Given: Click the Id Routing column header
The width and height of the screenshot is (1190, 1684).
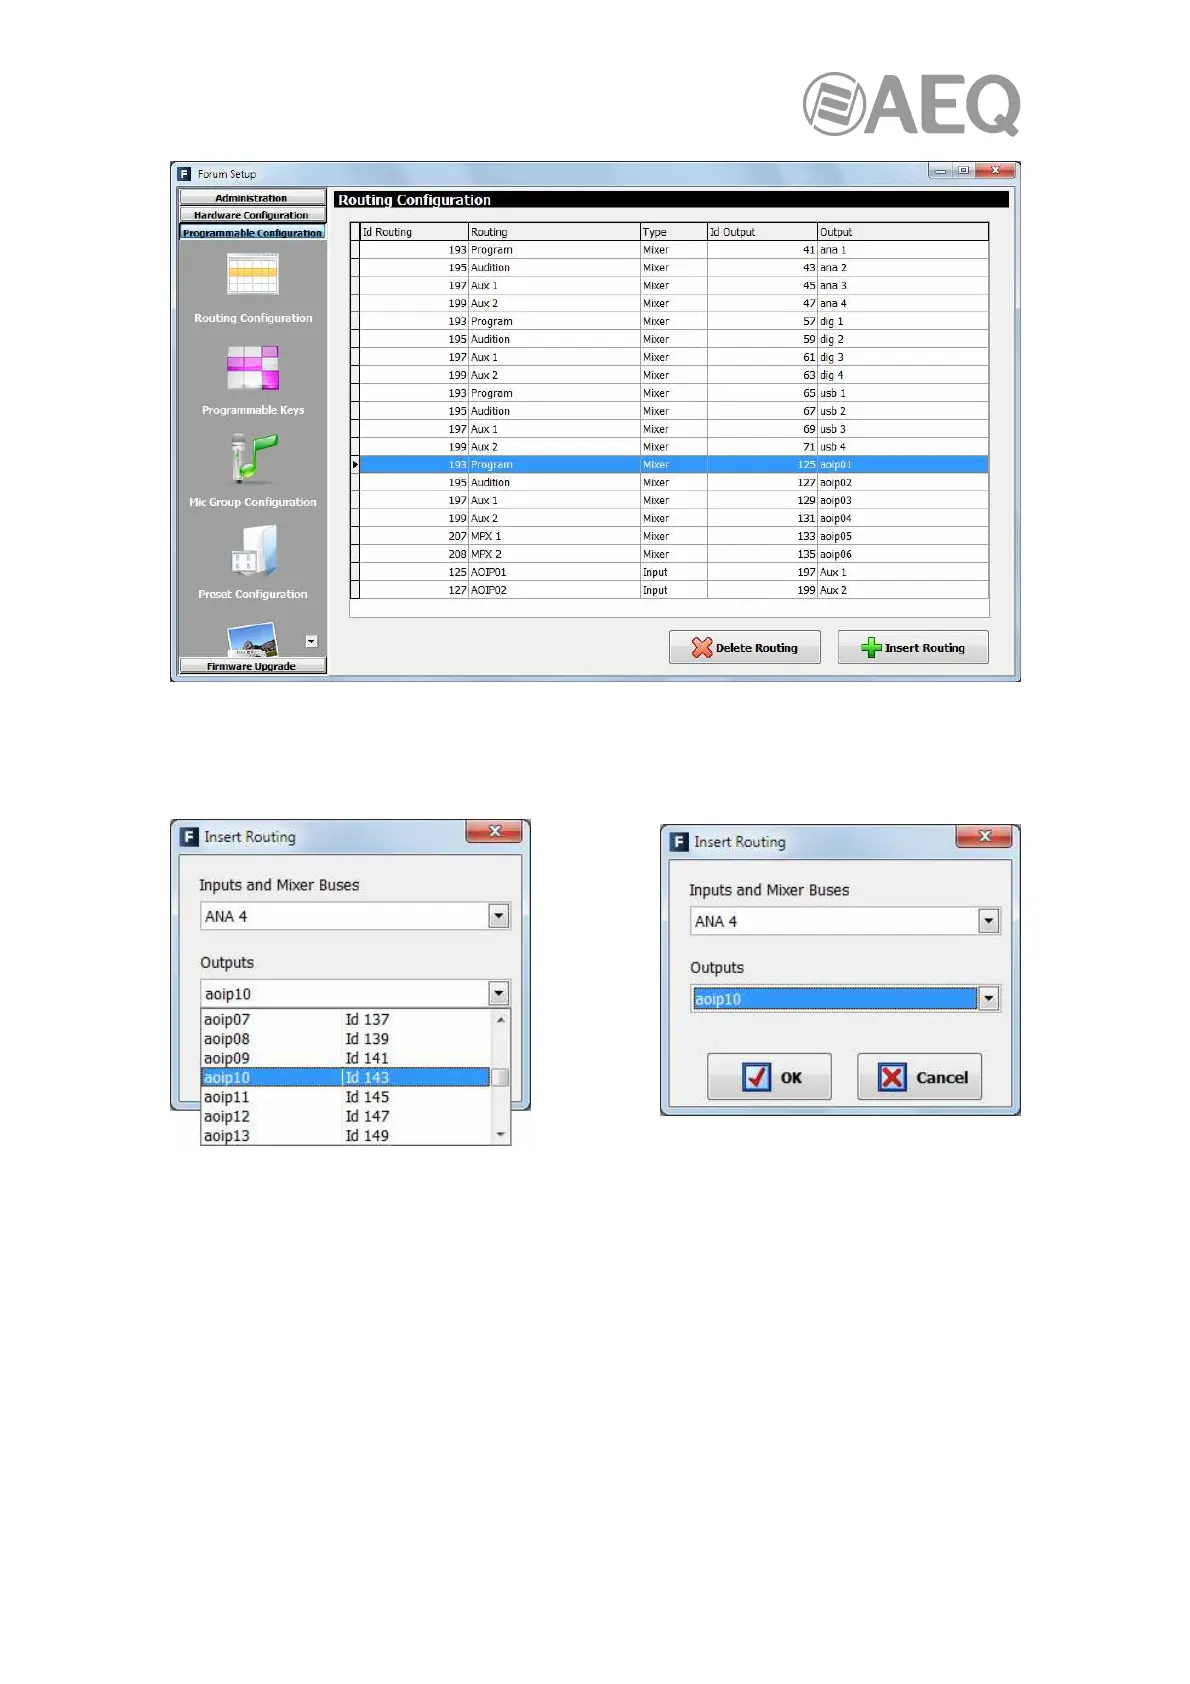Looking at the screenshot, I should pos(414,232).
